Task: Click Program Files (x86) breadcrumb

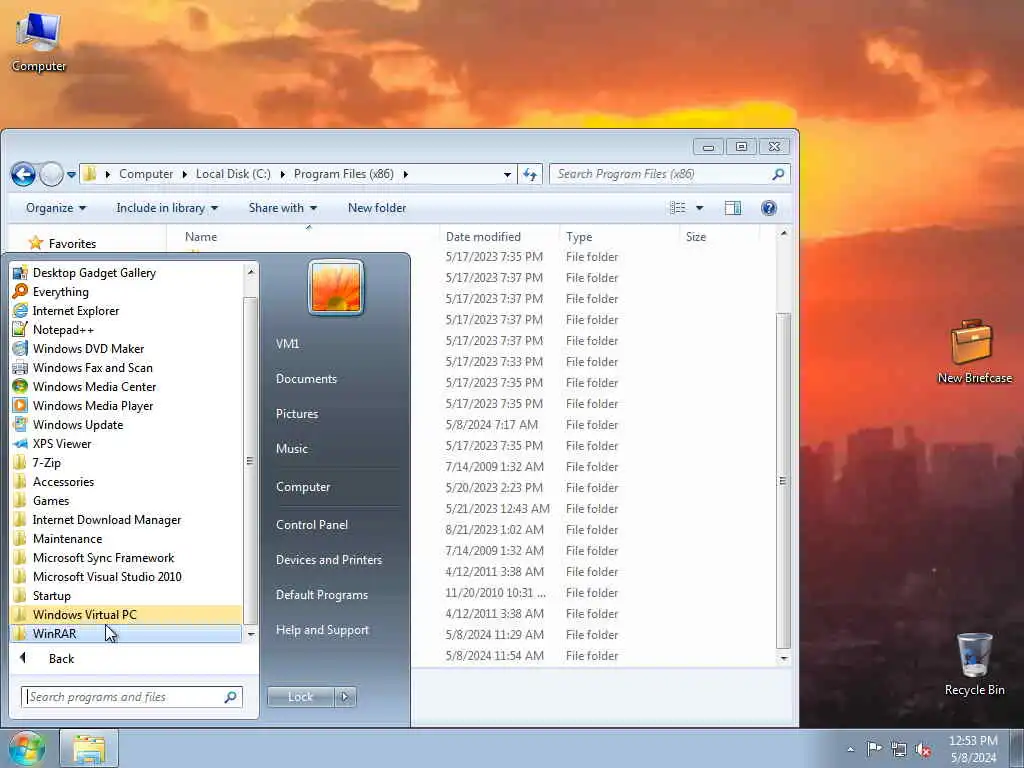Action: click(344, 174)
